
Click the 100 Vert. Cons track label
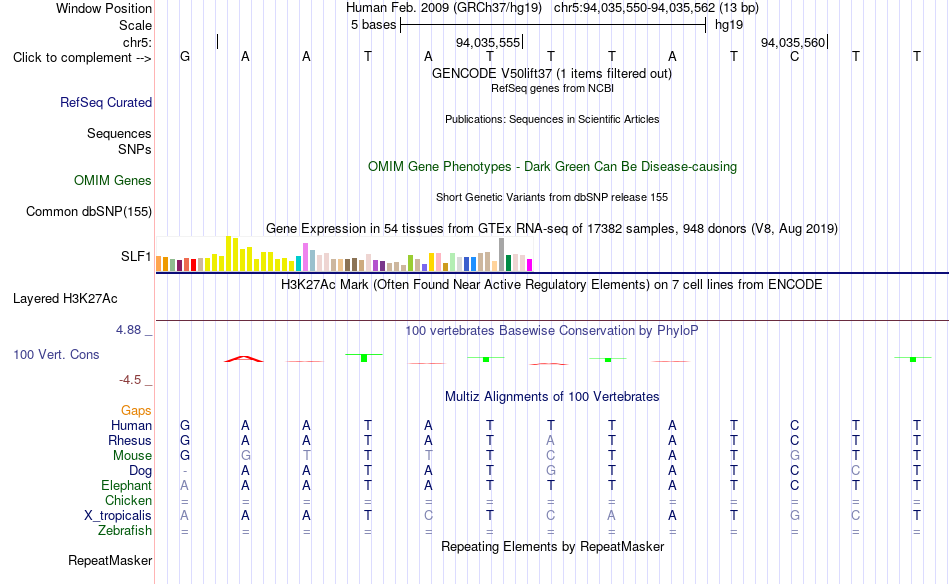tap(56, 354)
